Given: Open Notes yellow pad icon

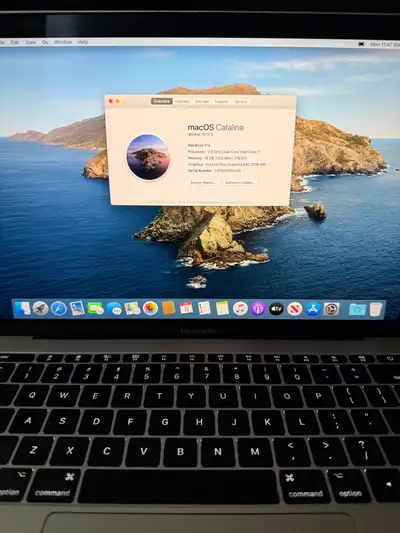Looking at the screenshot, I should (x=222, y=308).
